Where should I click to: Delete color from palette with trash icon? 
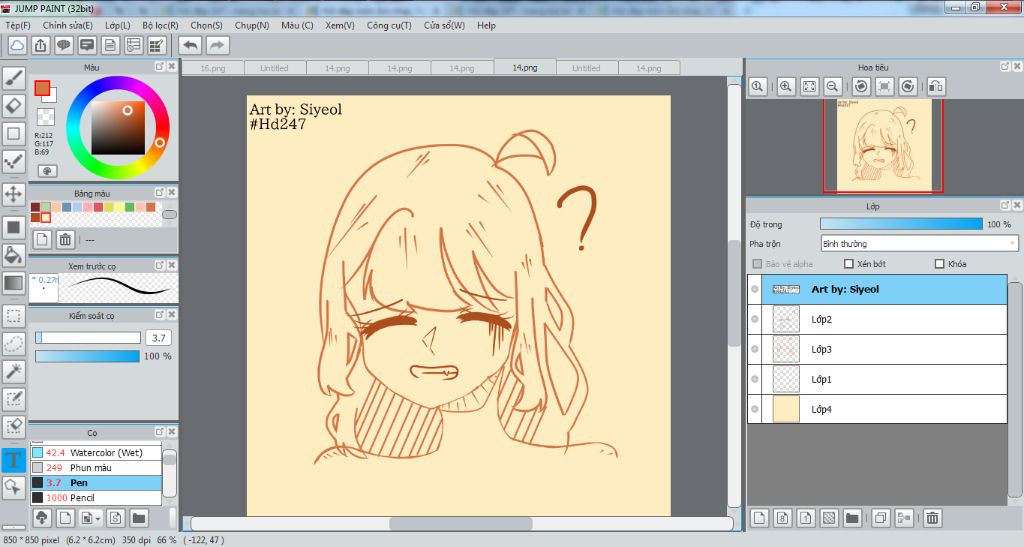coord(65,240)
